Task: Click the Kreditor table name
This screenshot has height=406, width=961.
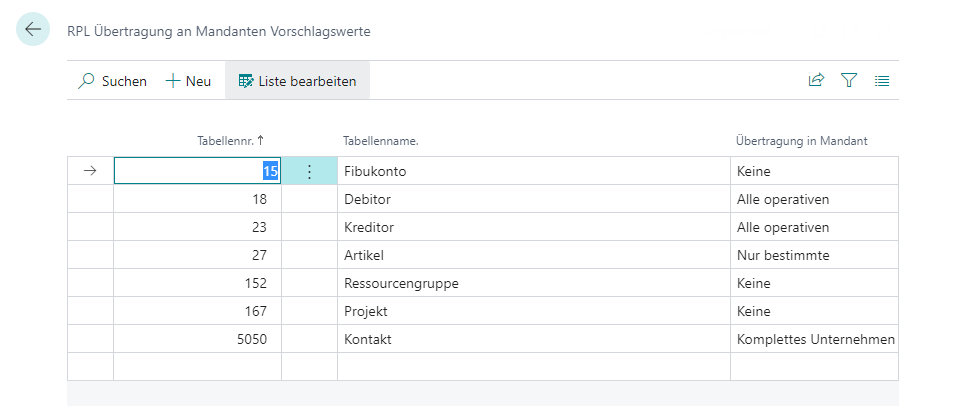Action: click(369, 228)
